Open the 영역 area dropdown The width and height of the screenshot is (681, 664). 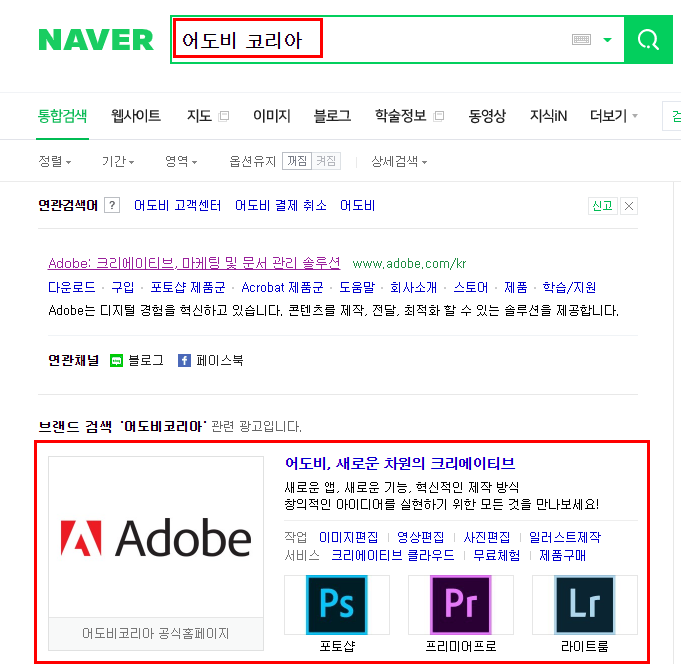(181, 162)
